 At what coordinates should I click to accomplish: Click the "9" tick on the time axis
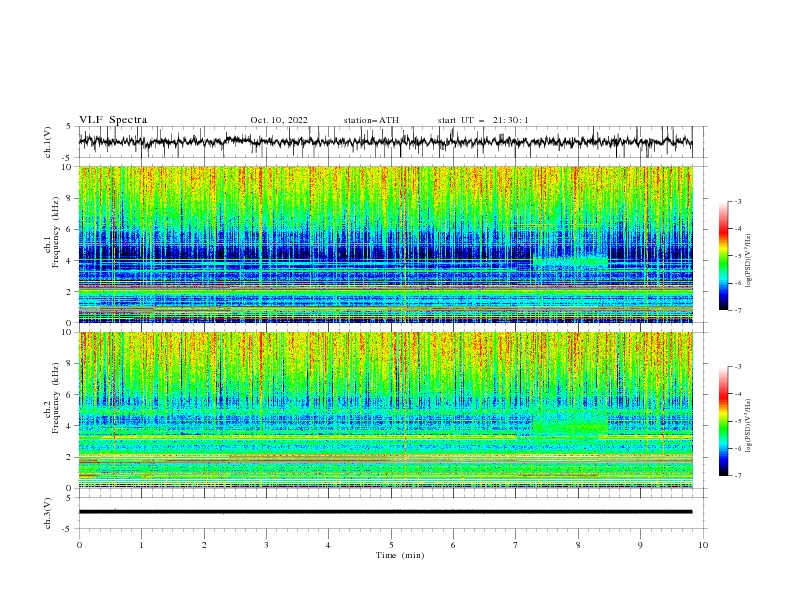coord(640,545)
